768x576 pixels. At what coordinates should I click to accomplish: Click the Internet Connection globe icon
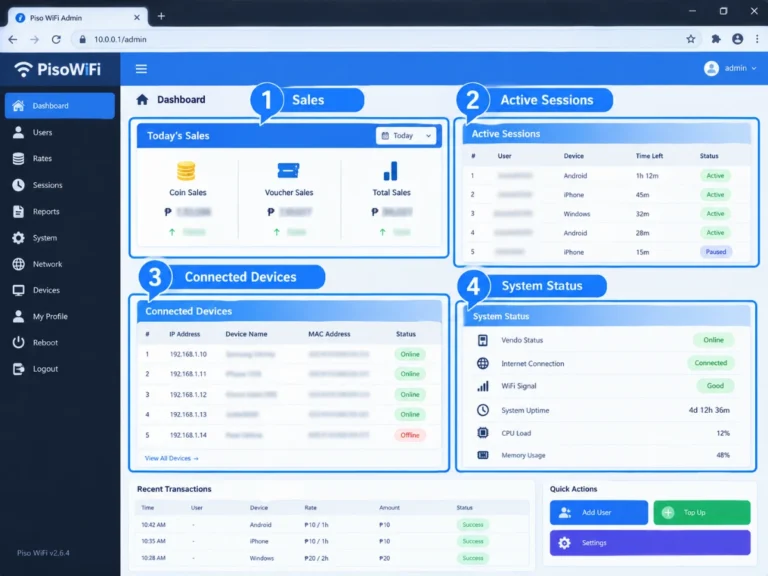click(482, 363)
